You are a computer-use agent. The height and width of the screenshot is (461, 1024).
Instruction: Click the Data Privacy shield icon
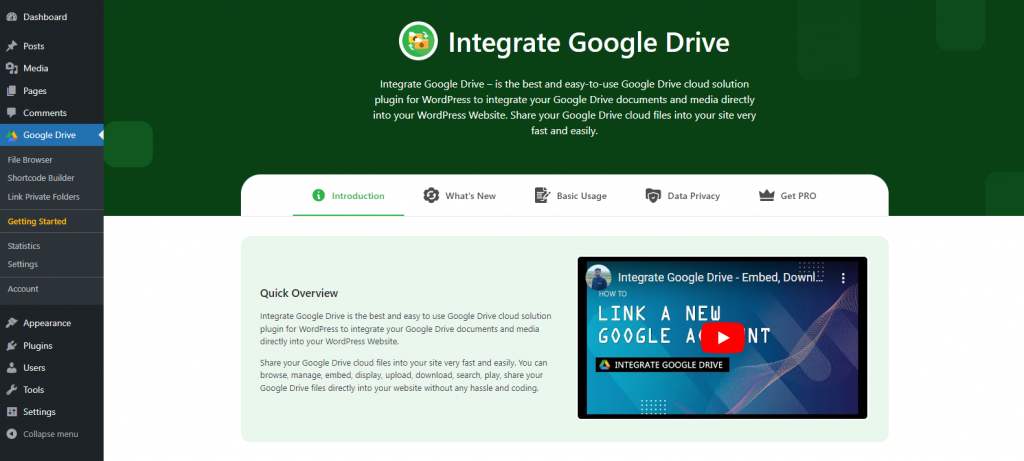(x=653, y=195)
